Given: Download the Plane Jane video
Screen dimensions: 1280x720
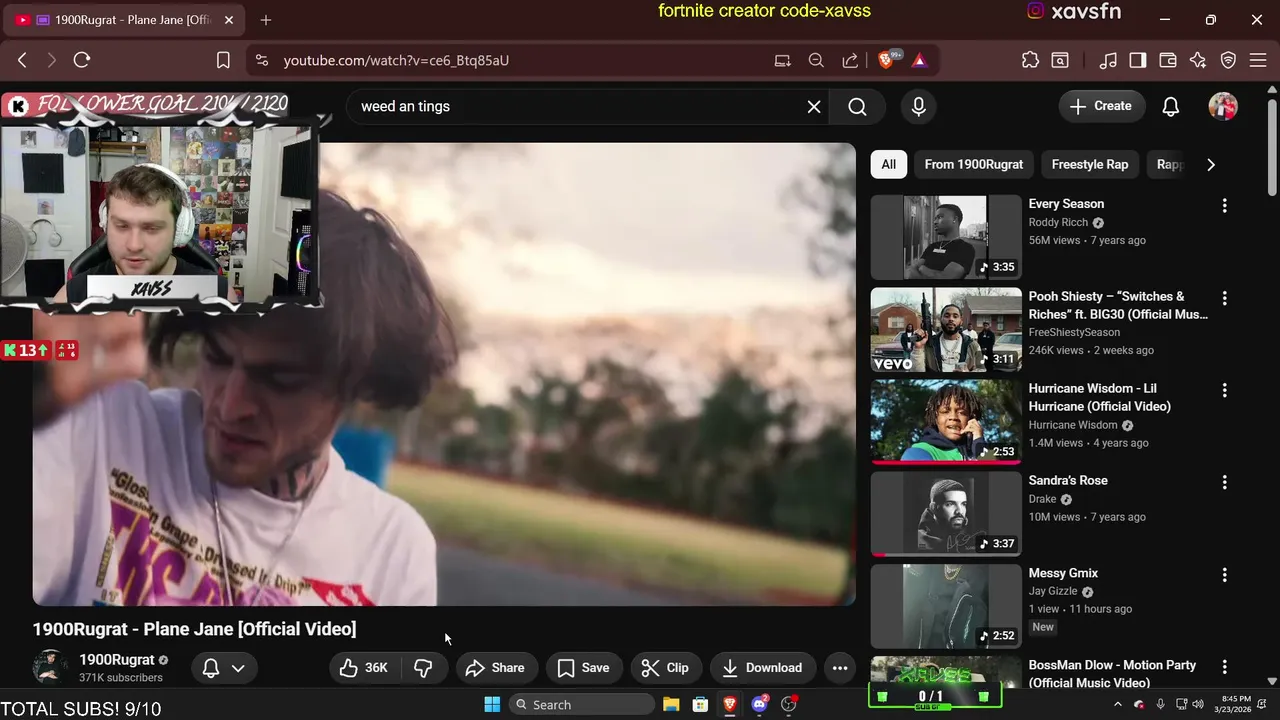Looking at the screenshot, I should pos(763,668).
